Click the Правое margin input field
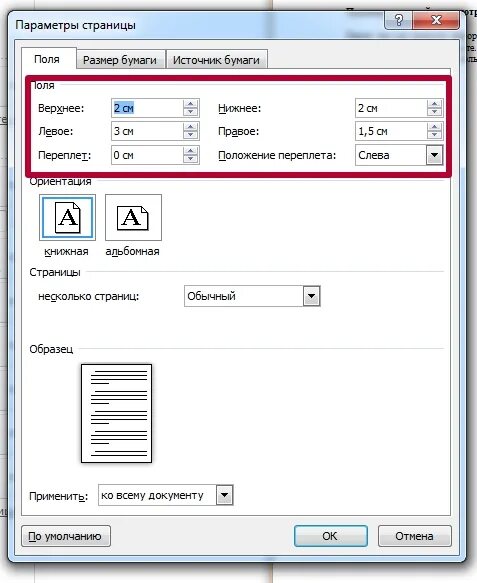Viewport: 477px width, 583px height. (391, 131)
